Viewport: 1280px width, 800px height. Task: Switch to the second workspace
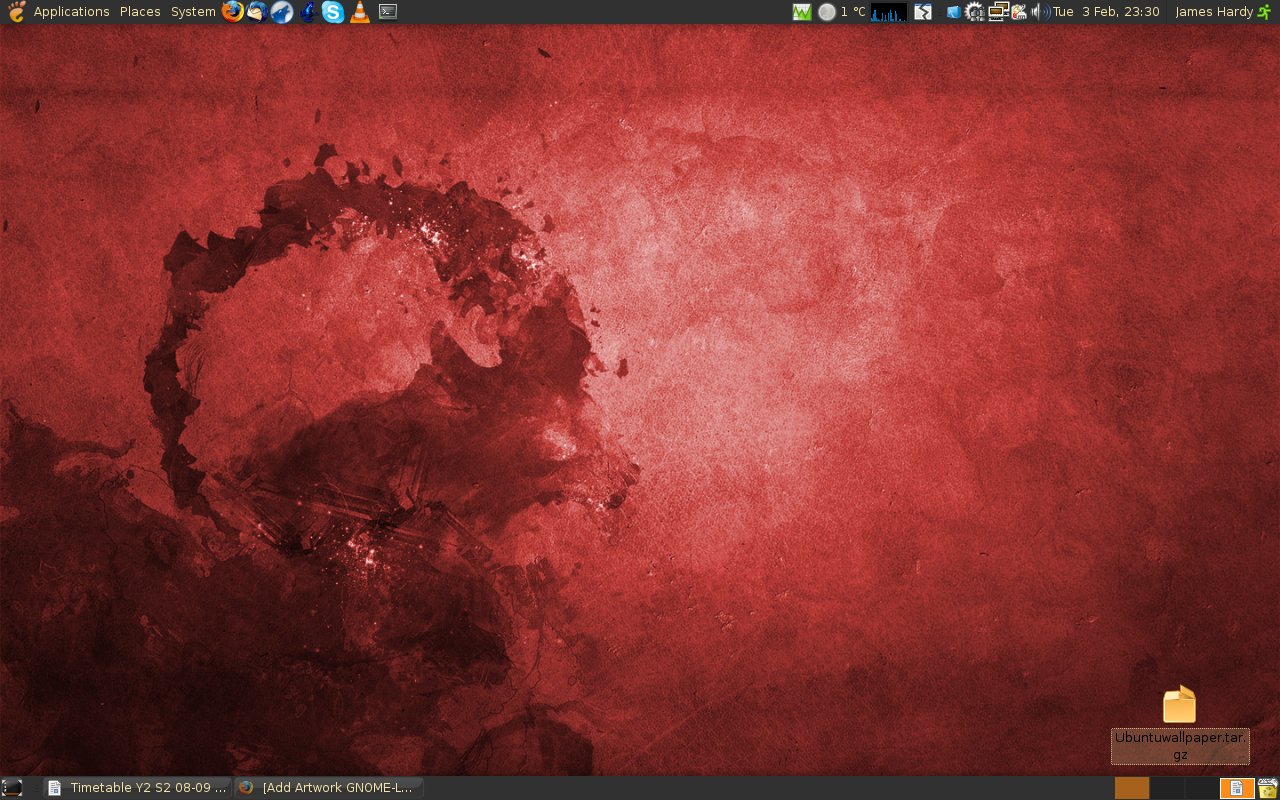coord(1166,788)
